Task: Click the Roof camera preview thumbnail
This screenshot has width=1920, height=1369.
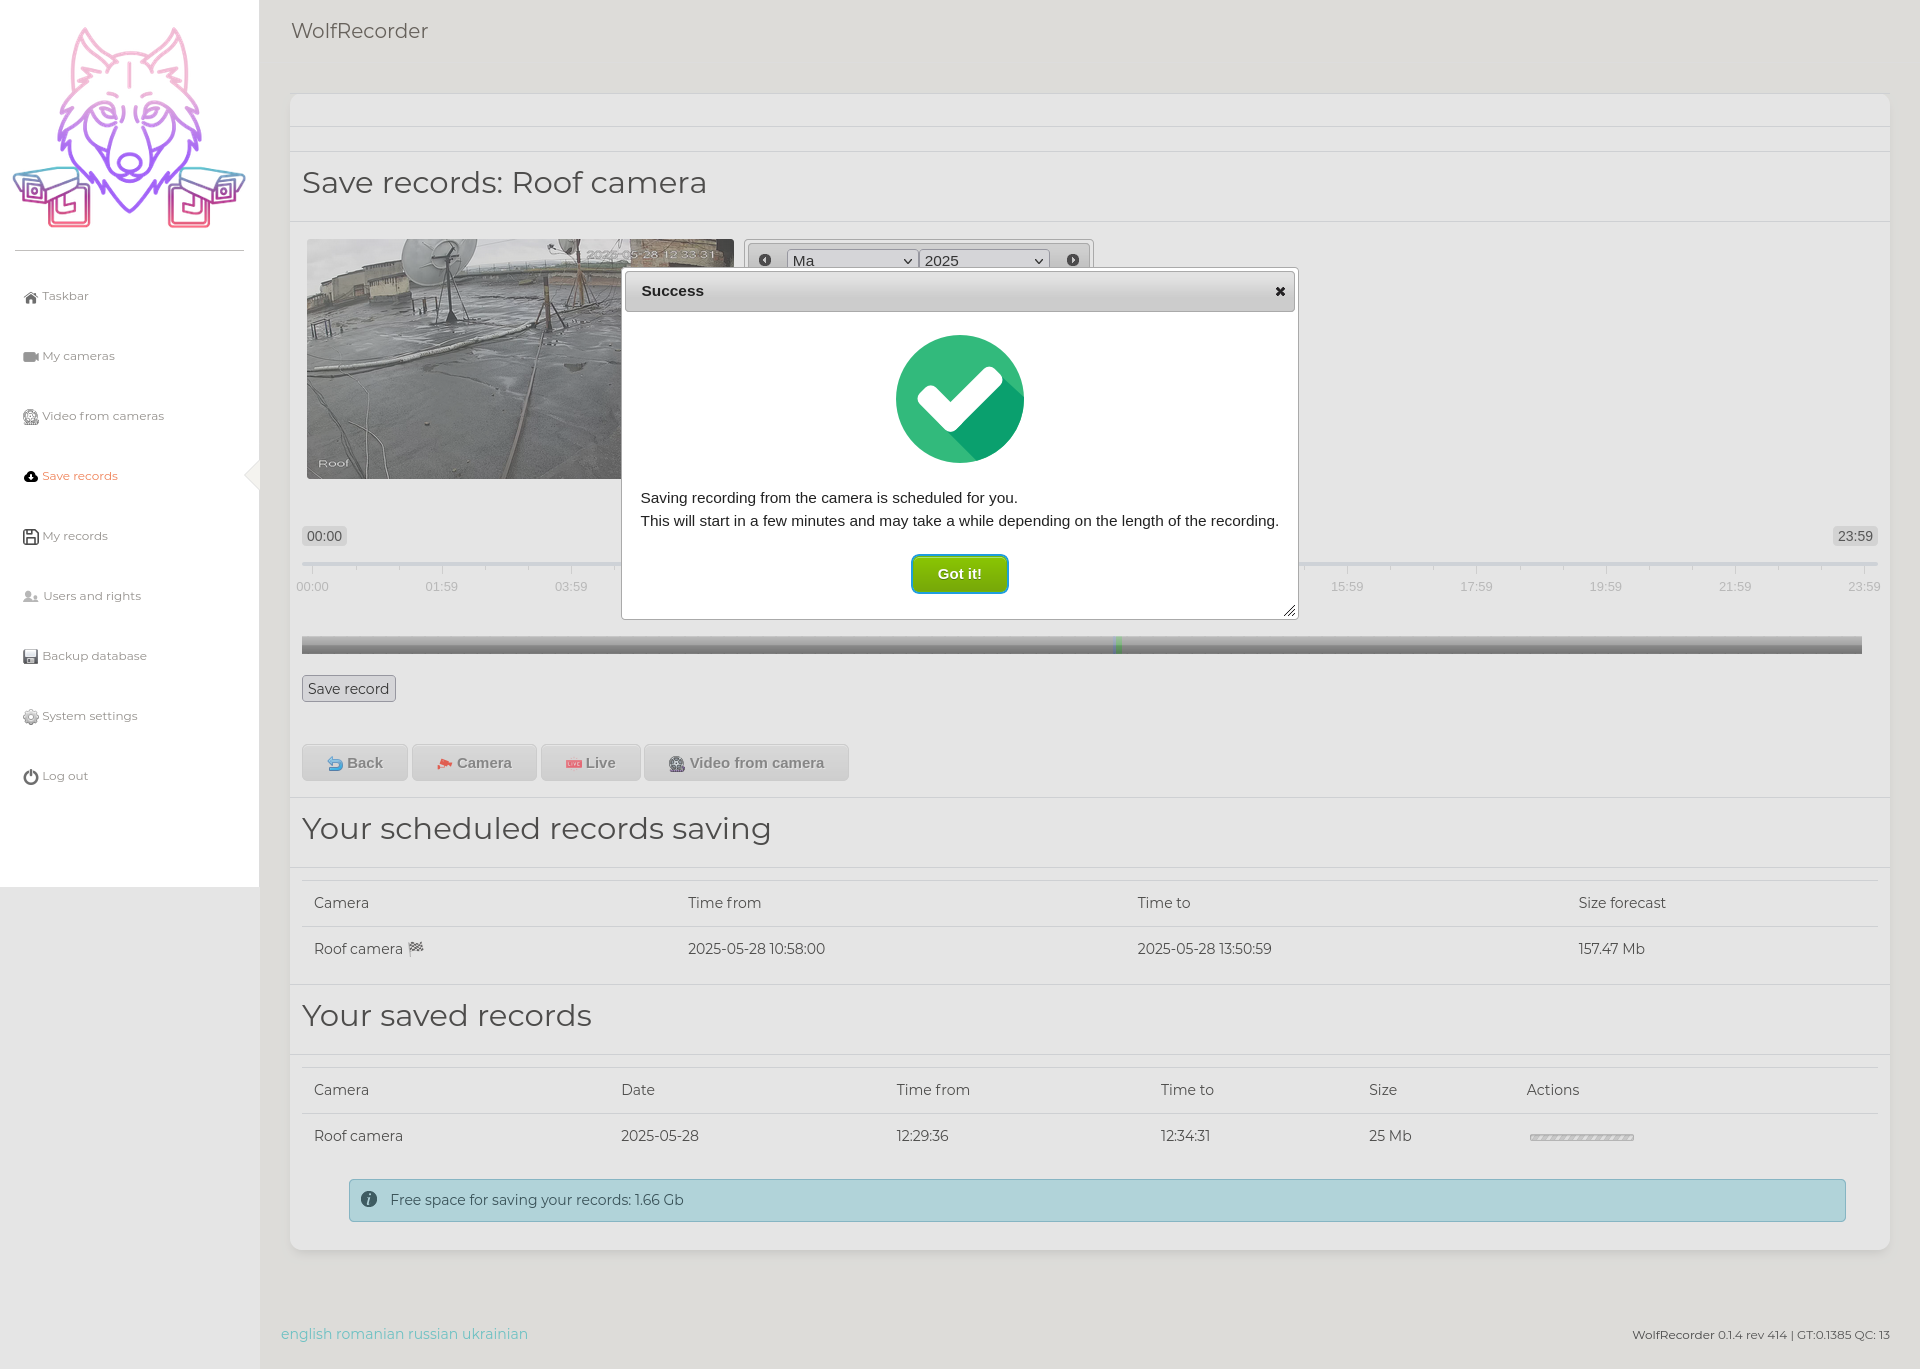Action: click(463, 360)
